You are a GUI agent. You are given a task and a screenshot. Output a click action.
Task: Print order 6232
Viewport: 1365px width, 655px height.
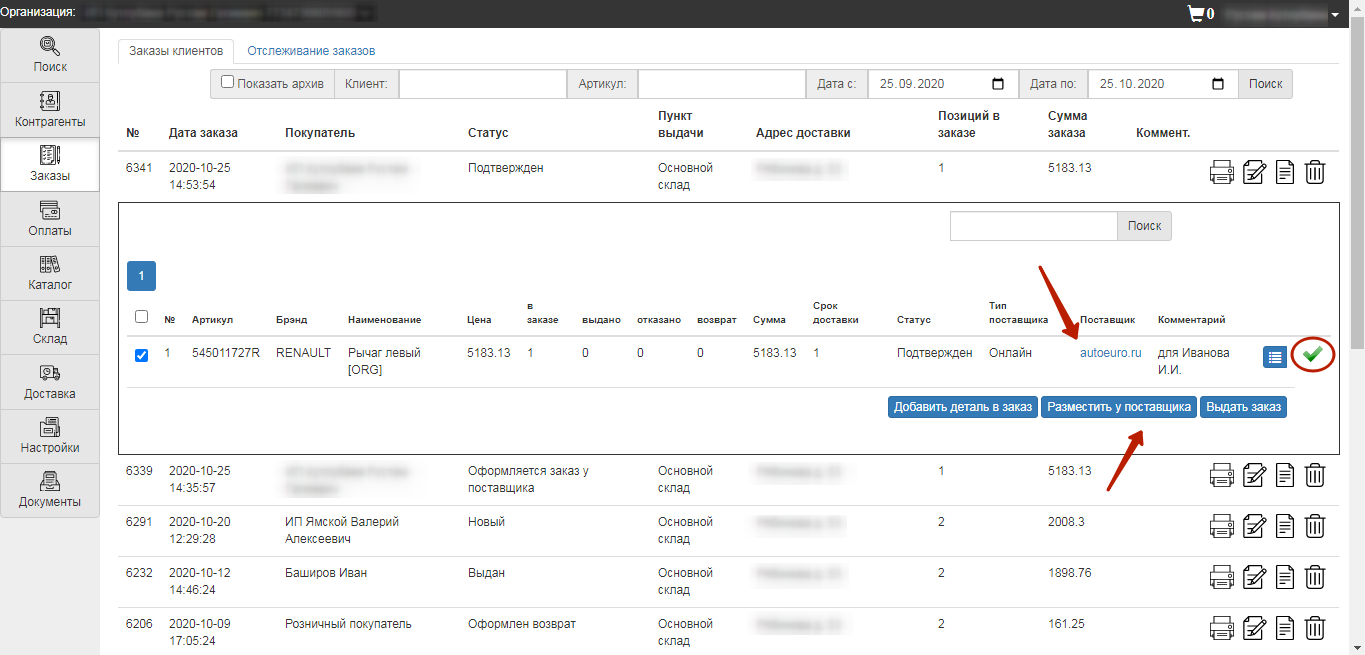tap(1222, 577)
